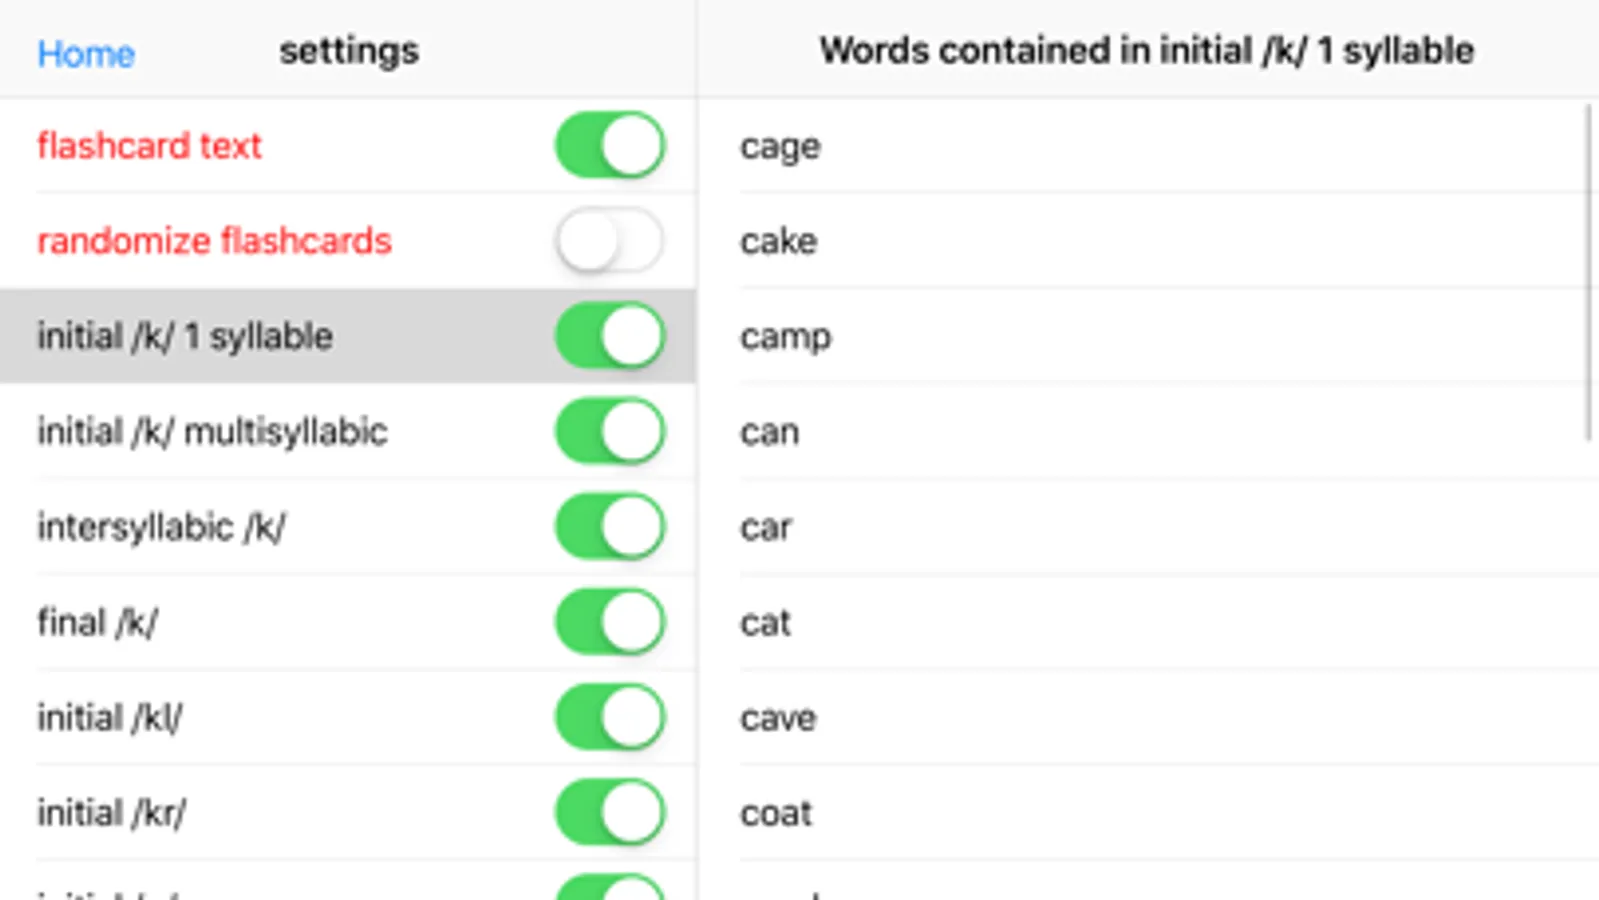Disable the flashcard text switch

(610, 145)
